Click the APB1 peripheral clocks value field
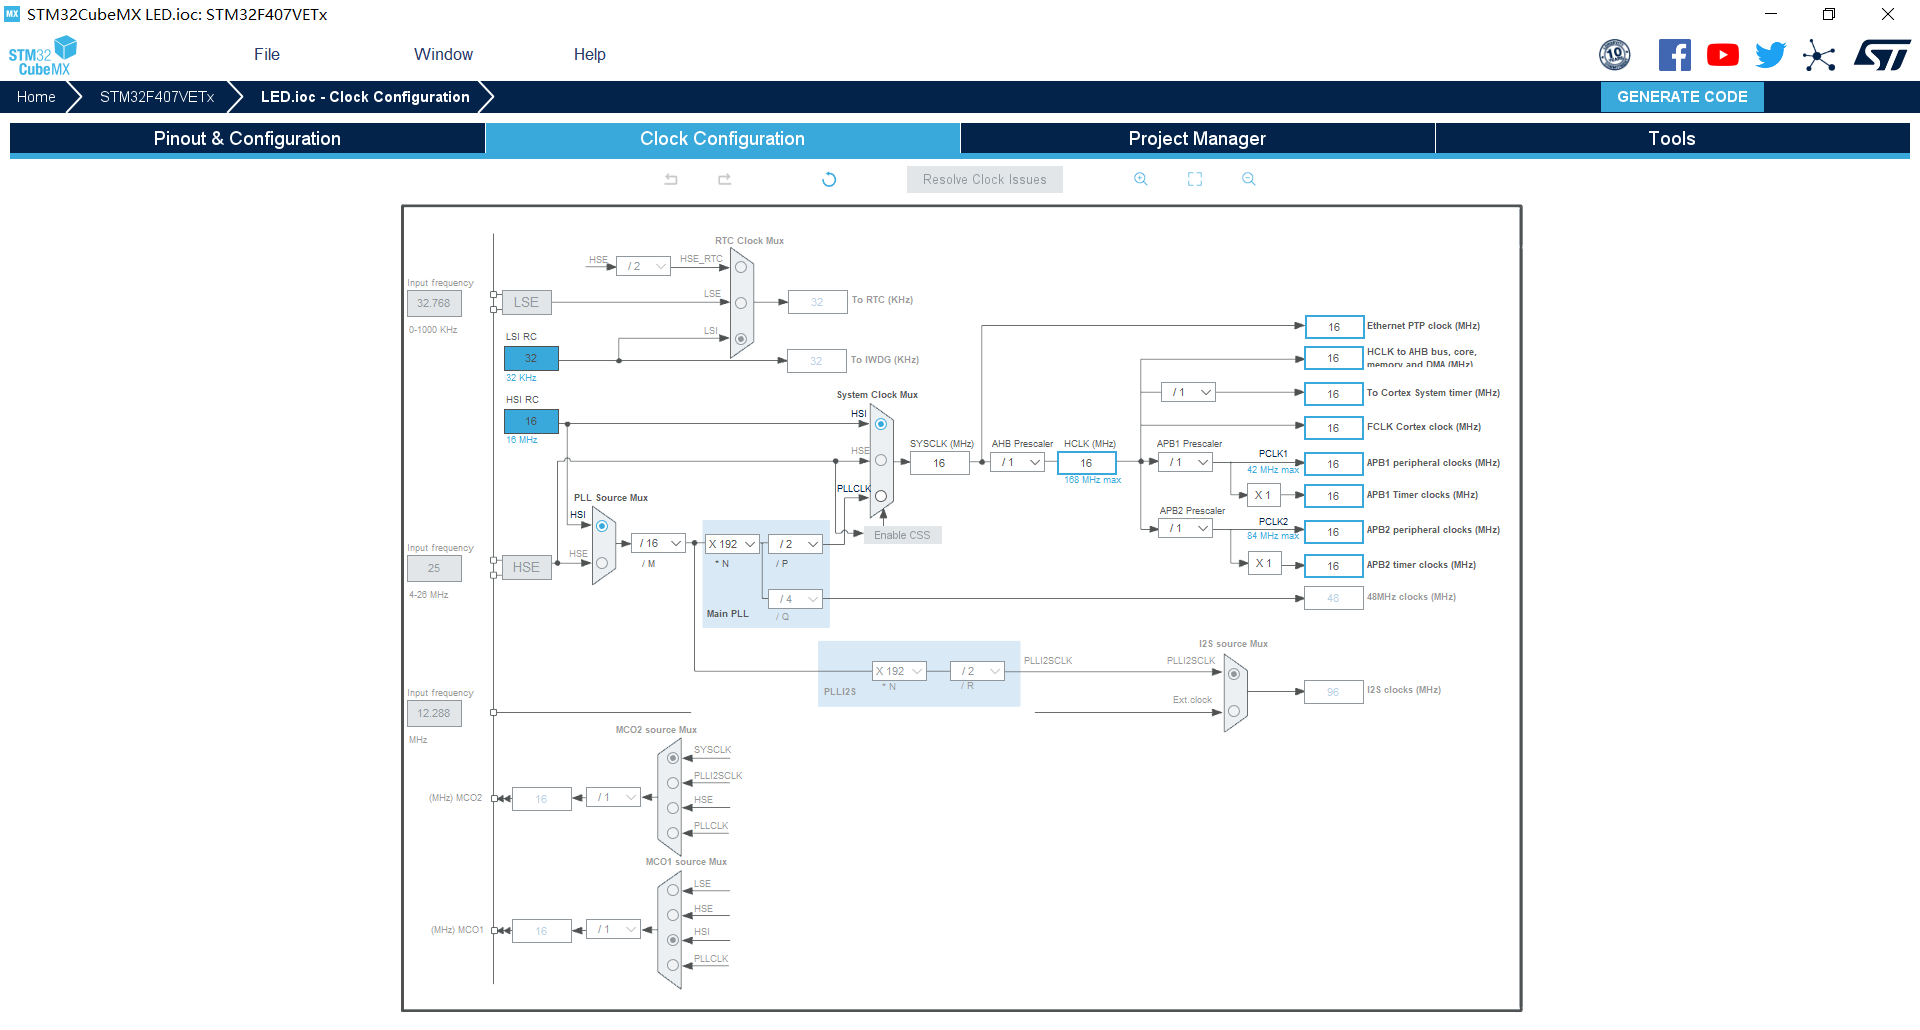Screen dimensions: 1920x1030 pos(1334,464)
